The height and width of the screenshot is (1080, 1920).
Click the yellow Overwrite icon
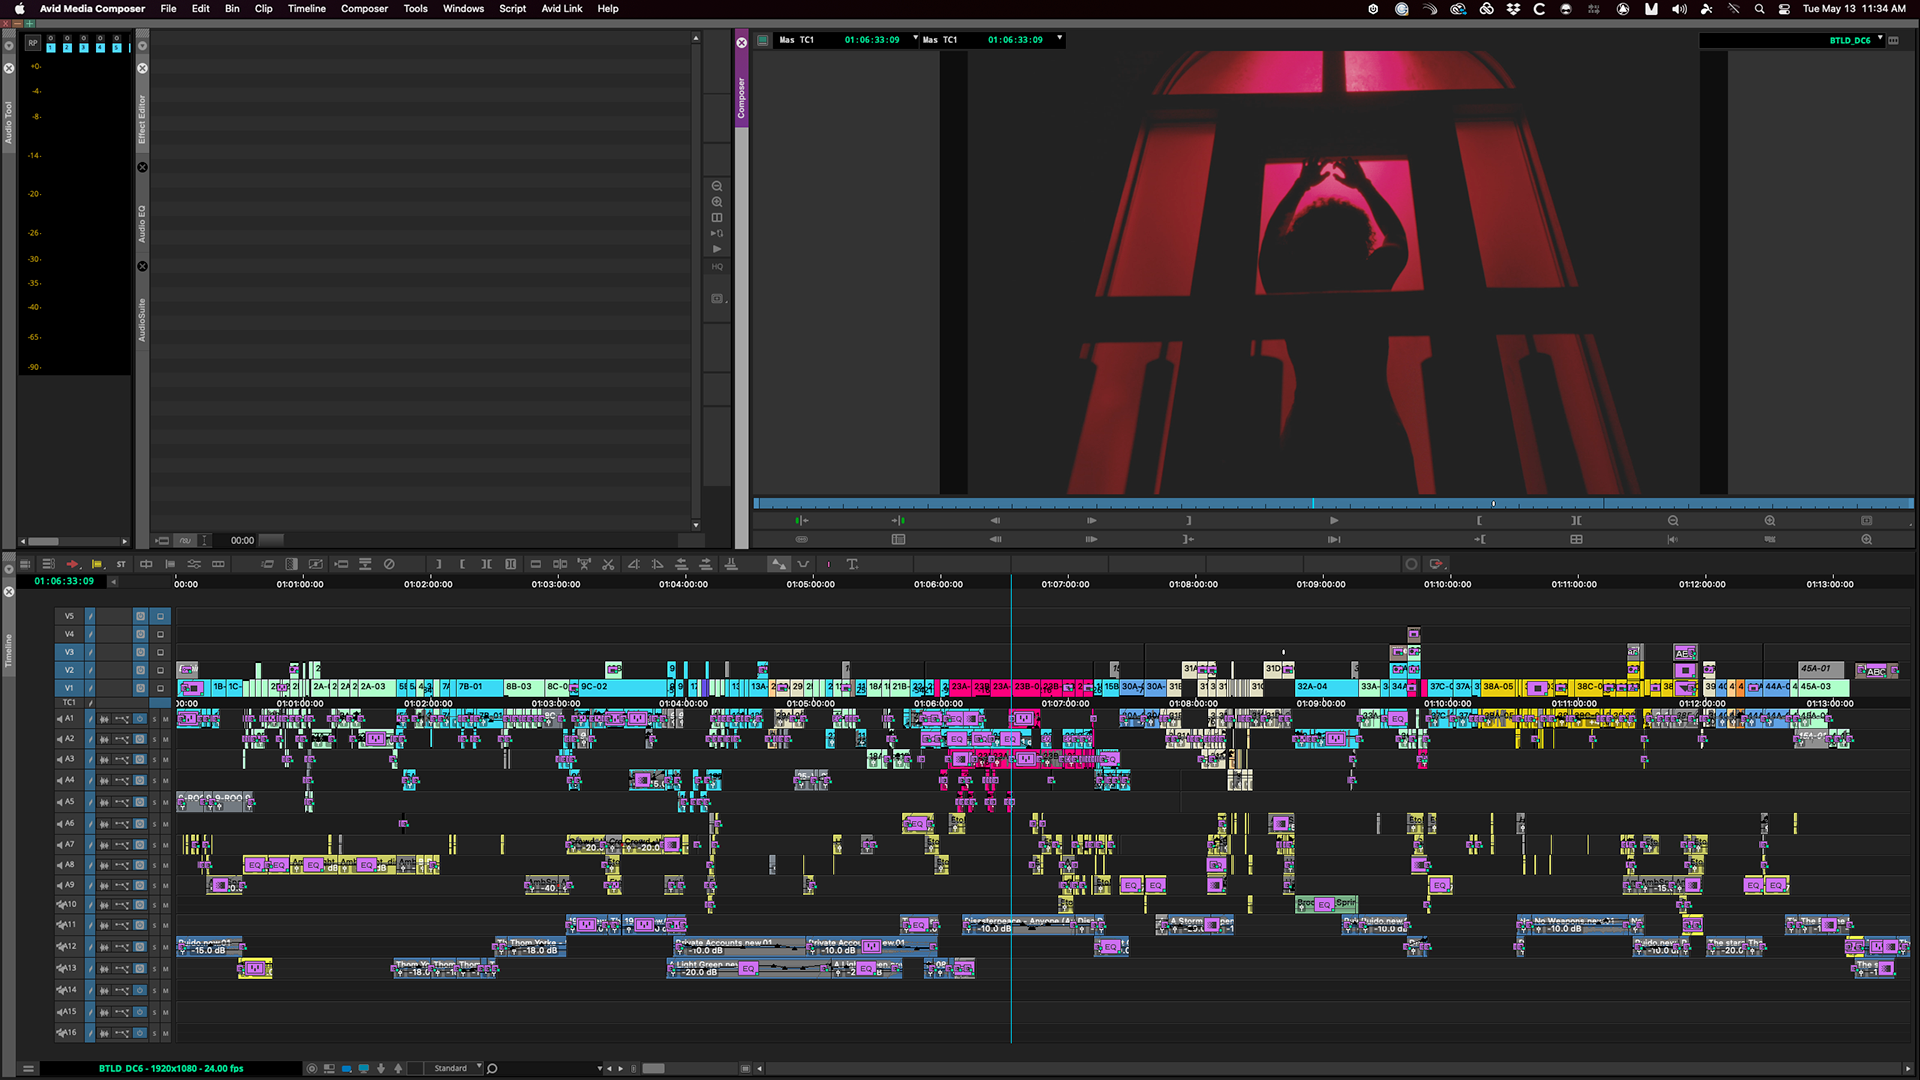pos(97,565)
